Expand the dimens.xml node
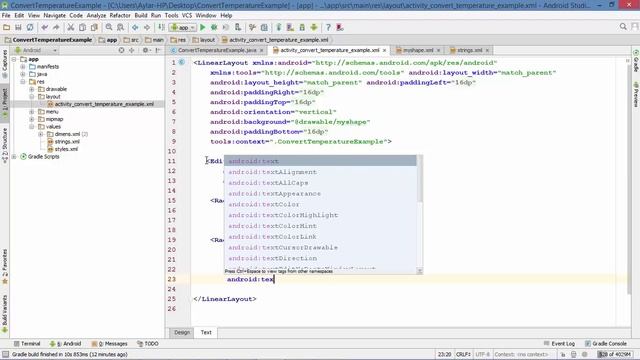Image resolution: width=640 pixels, height=360 pixels. pyautogui.click(x=41, y=134)
